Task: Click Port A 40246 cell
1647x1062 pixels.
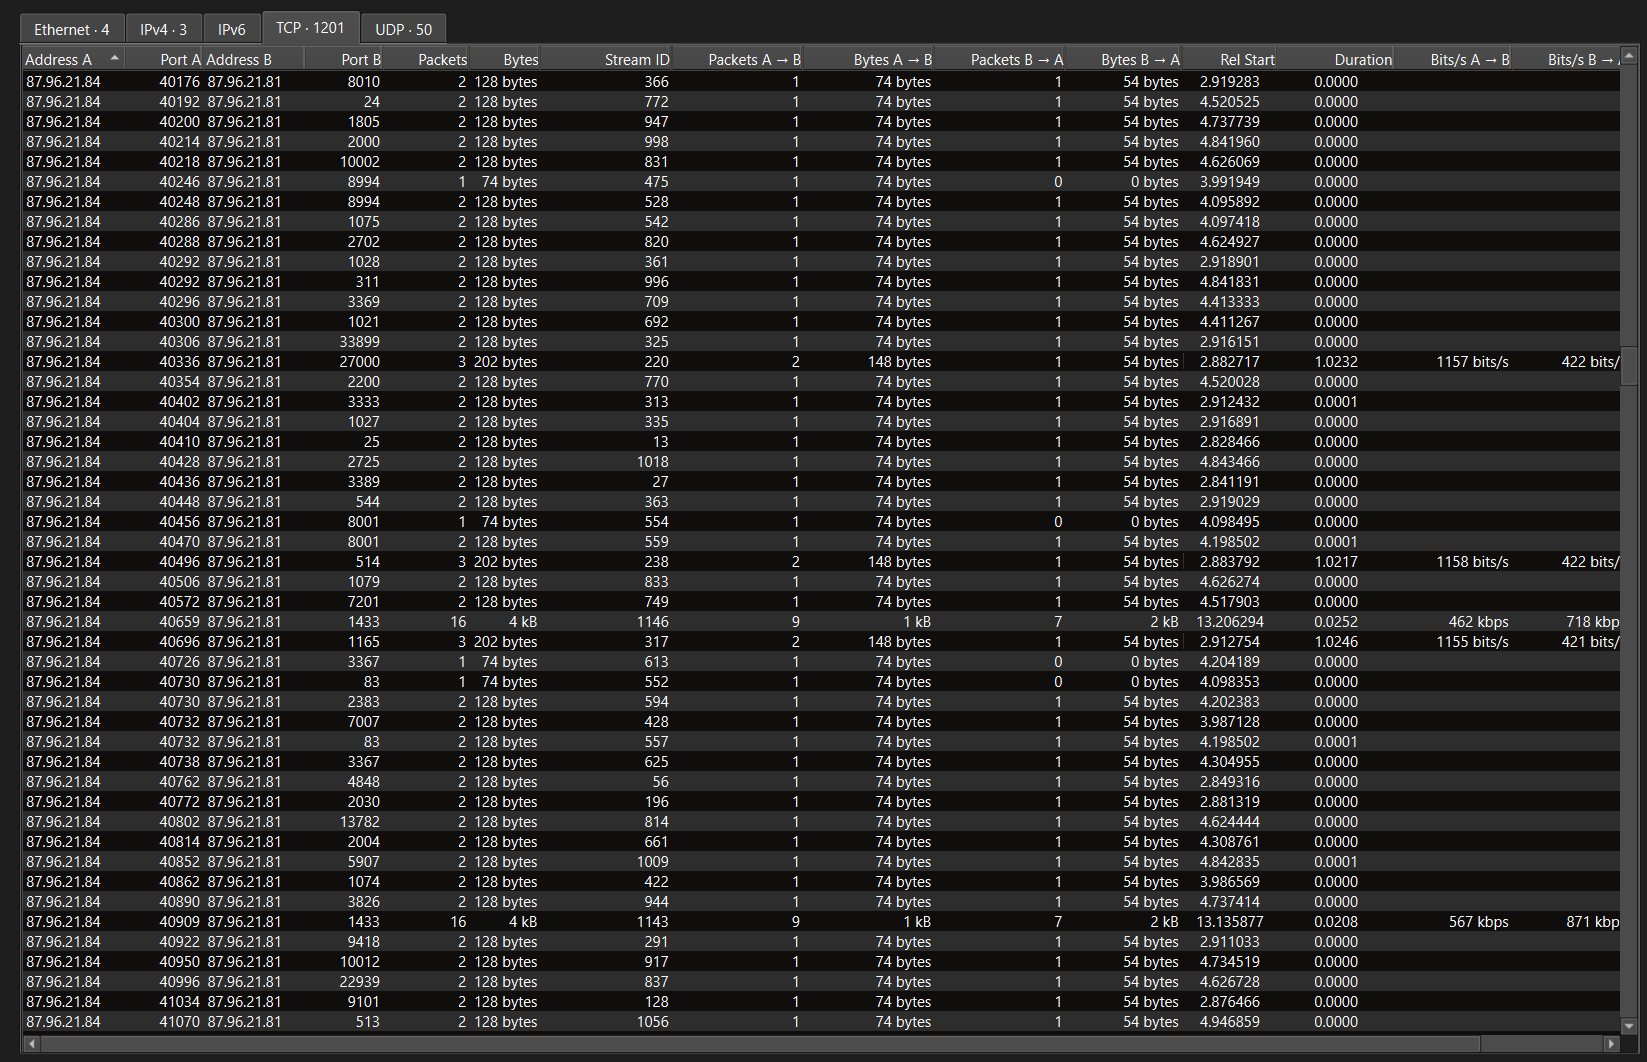Action: tap(179, 182)
